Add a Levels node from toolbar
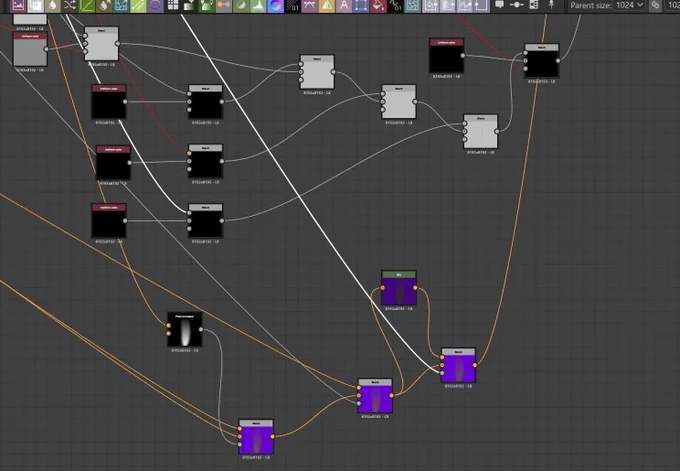Screen dimensions: 680x471 (x=258, y=5)
